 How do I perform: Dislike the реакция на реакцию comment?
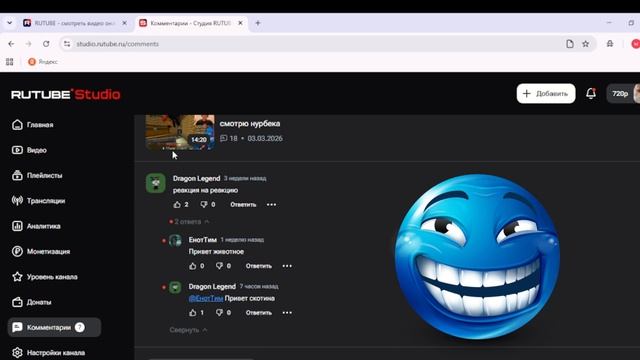click(x=204, y=204)
